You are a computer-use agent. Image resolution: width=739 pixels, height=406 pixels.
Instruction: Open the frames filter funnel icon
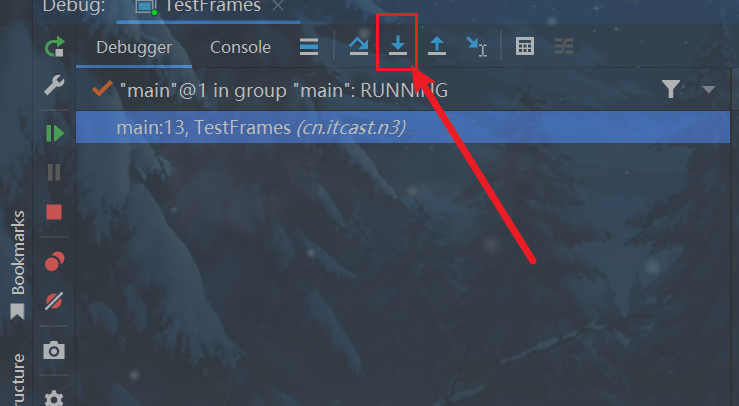[670, 89]
